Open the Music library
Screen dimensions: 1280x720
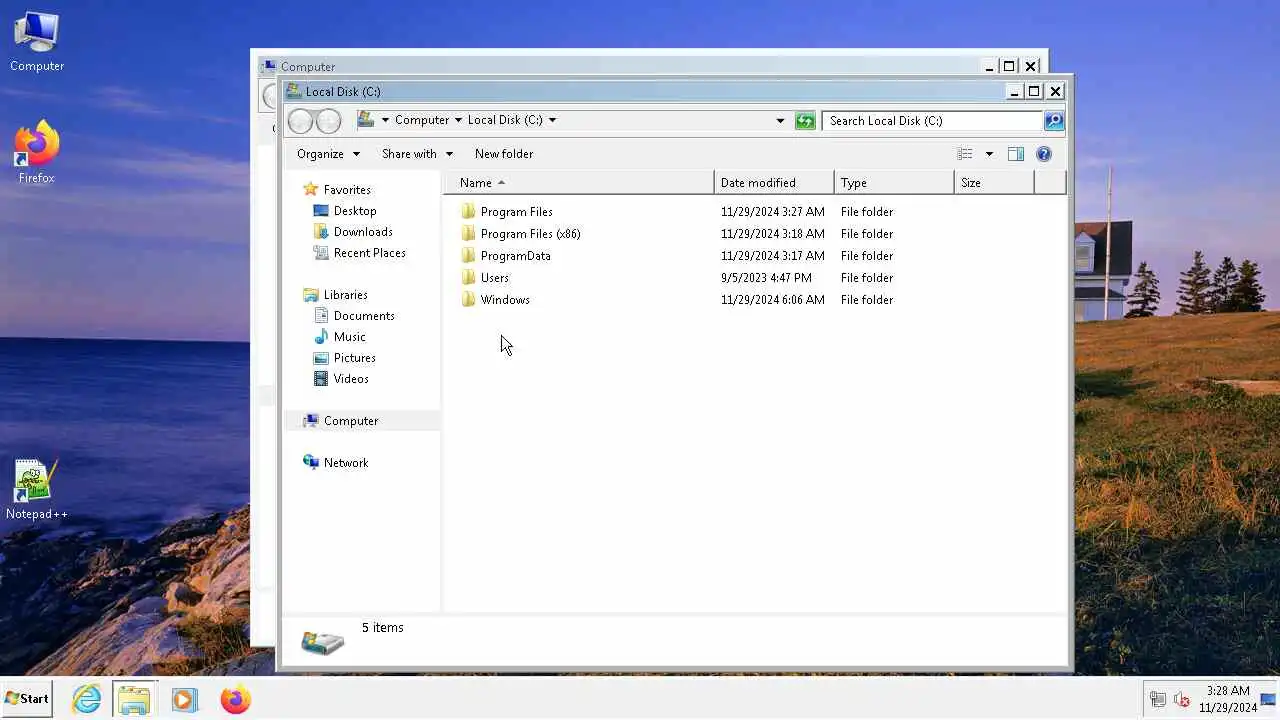point(350,337)
